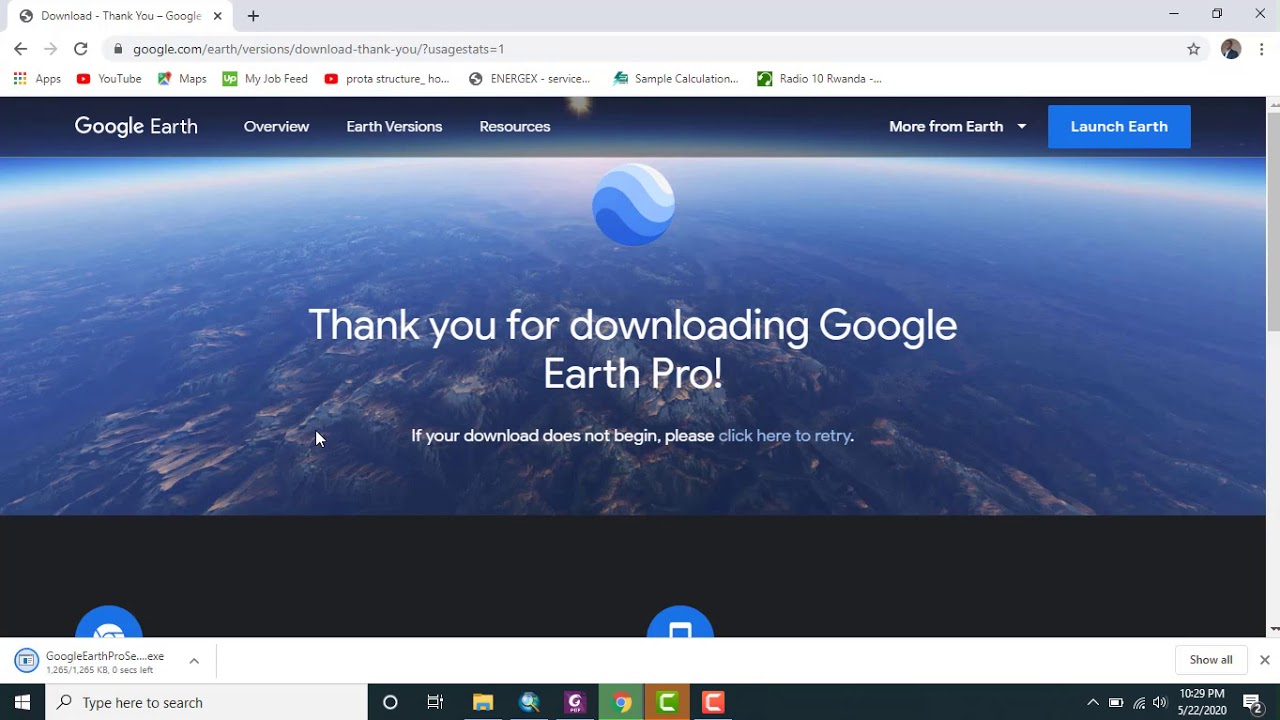Close the downloads bar
This screenshot has width=1280, height=720.
1265,660
